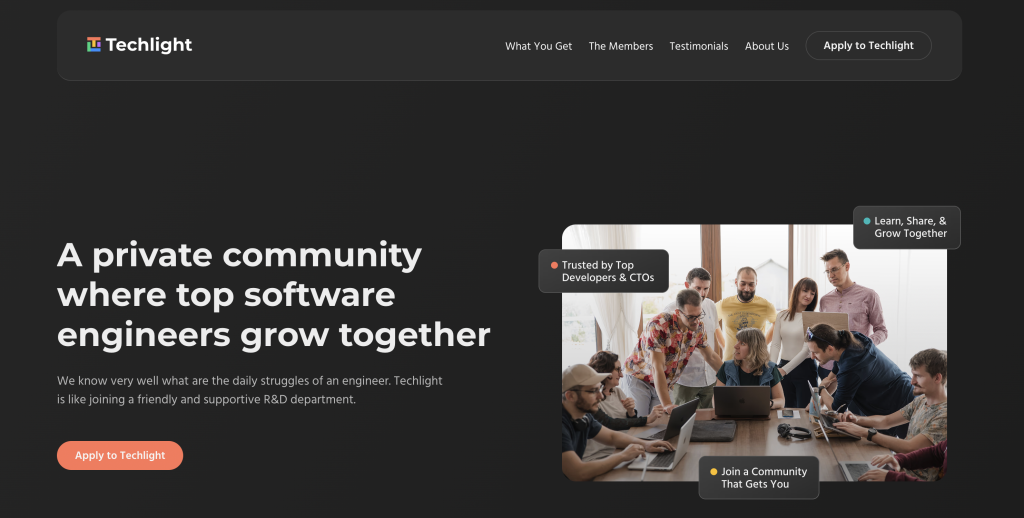Screen dimensions: 1024x518
Task: Navigate to About Us
Action: click(x=767, y=46)
